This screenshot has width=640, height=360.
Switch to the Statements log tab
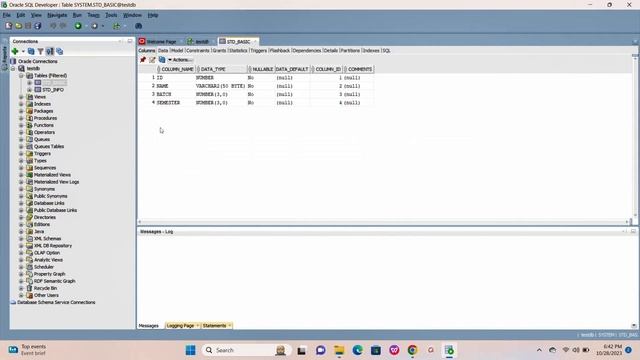click(x=217, y=326)
